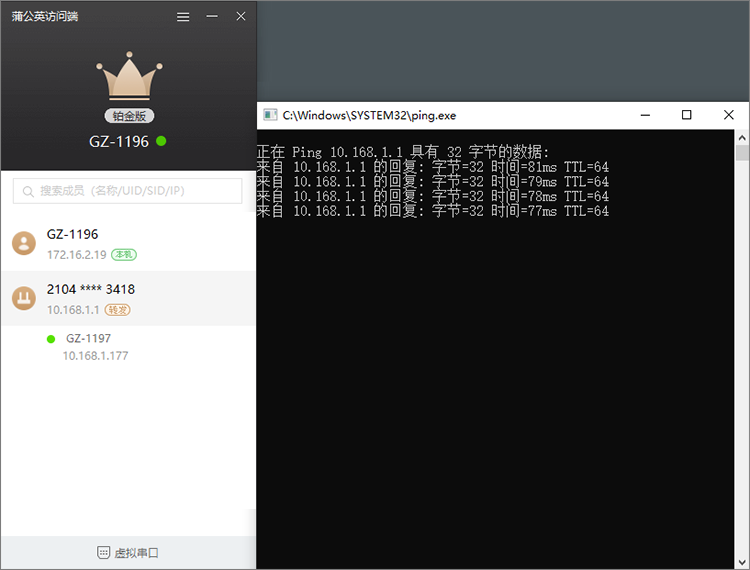
Task: Select the GZ-1196 member entry
Action: [128, 243]
